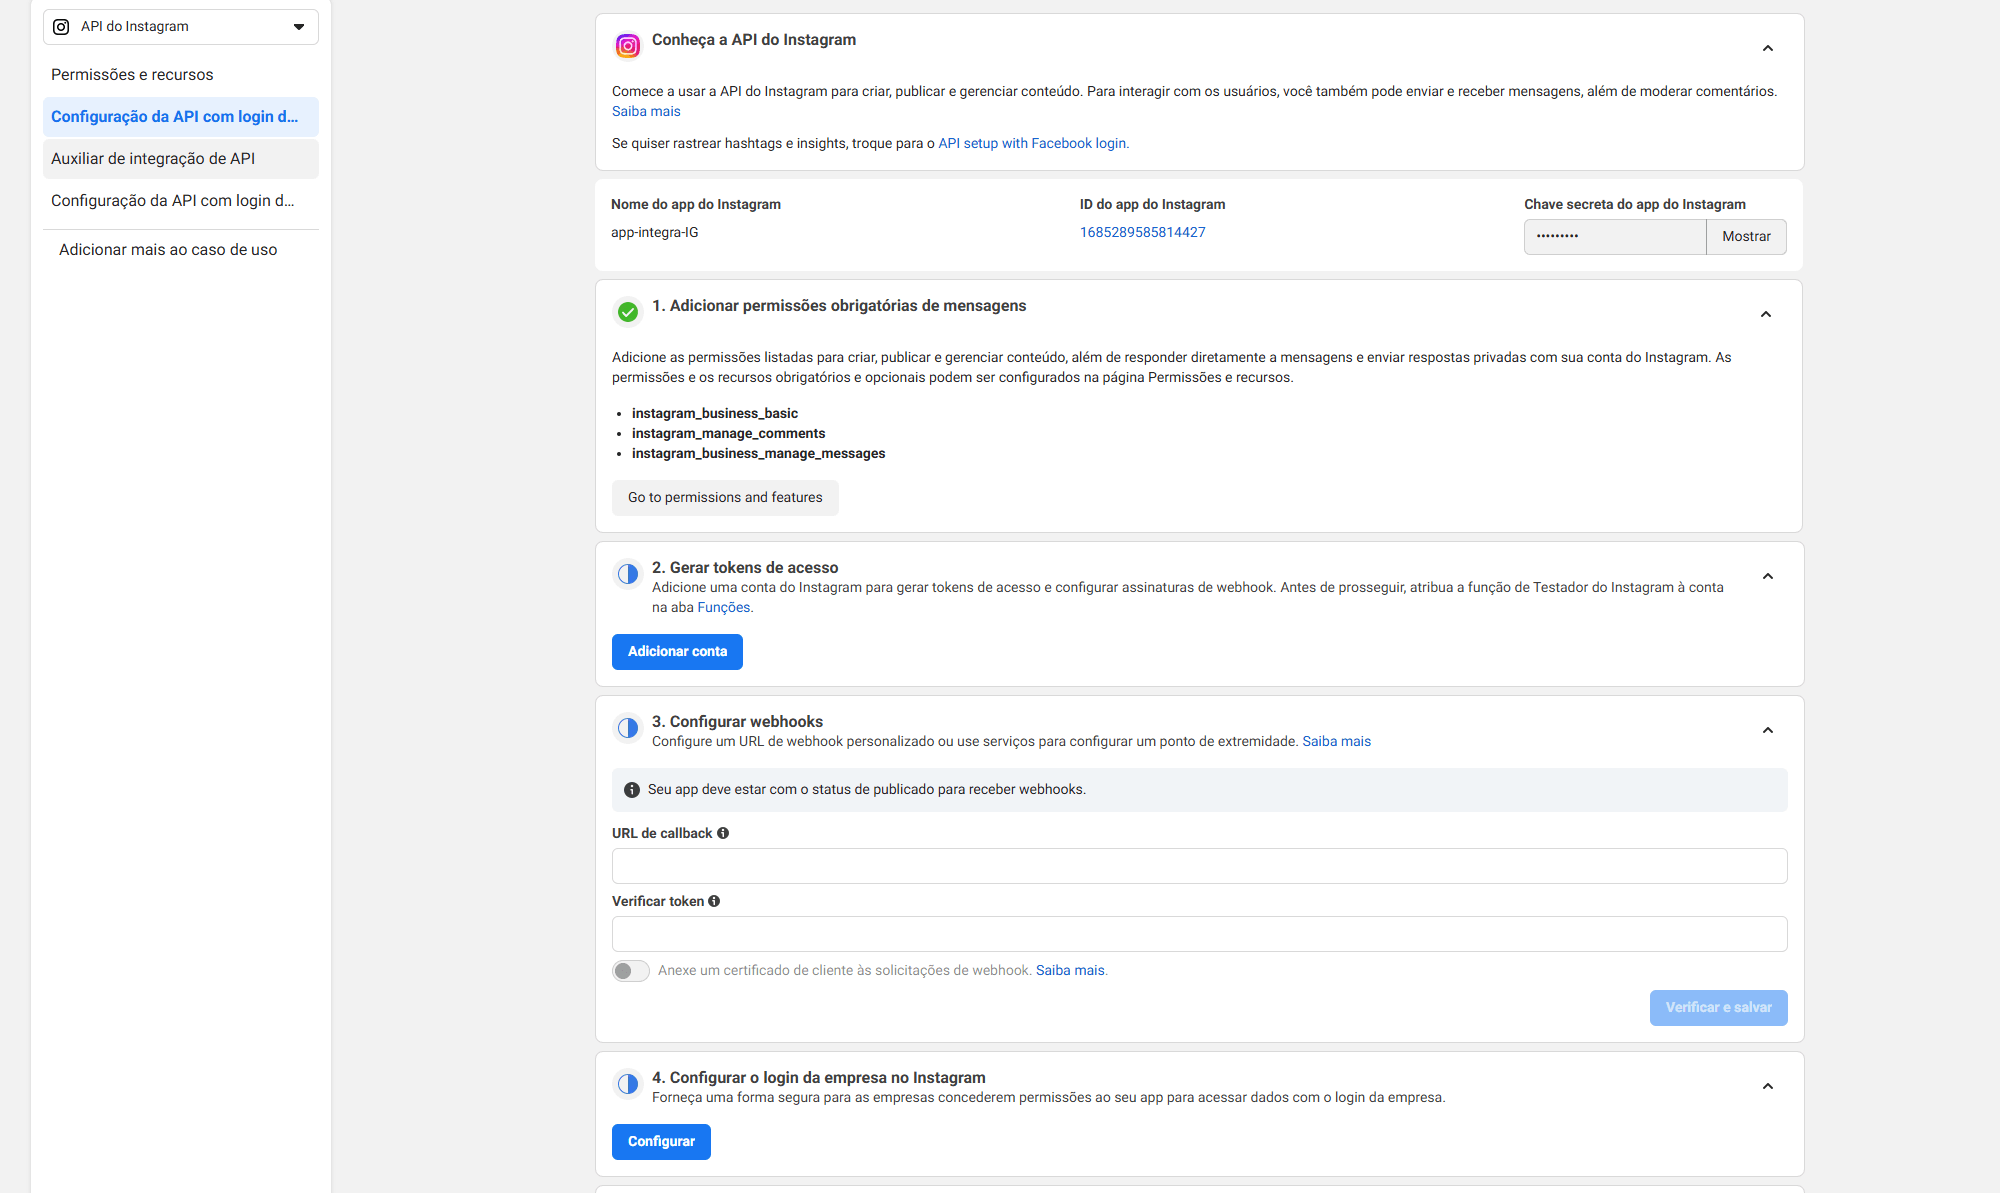Open the last Configuração da API com login sidebar item
Screen dimensions: 2000x1193
(x=181, y=201)
